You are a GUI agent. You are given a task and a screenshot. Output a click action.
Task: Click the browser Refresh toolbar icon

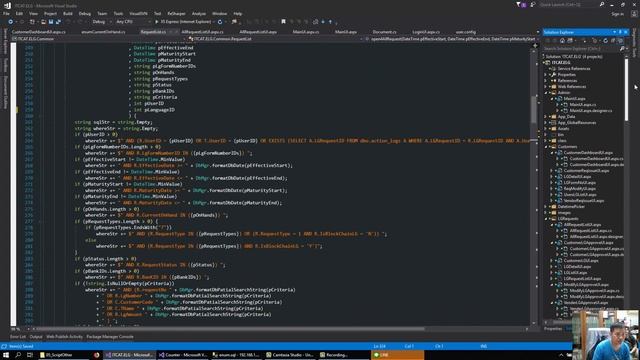pos(220,22)
